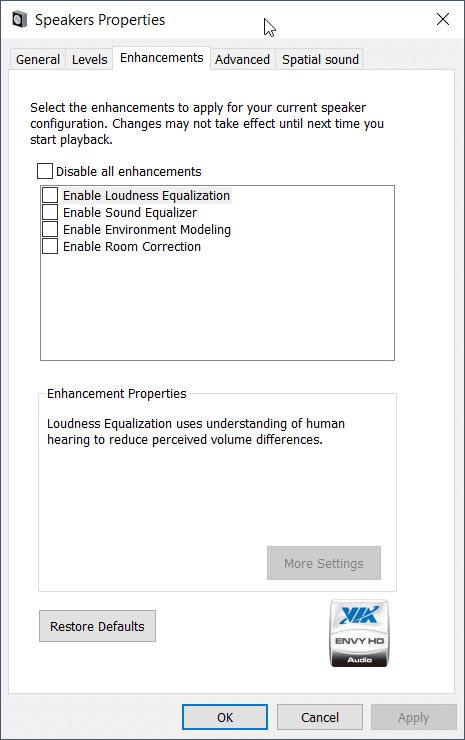Enable Loudness Equalization checkbox

[x=50, y=195]
